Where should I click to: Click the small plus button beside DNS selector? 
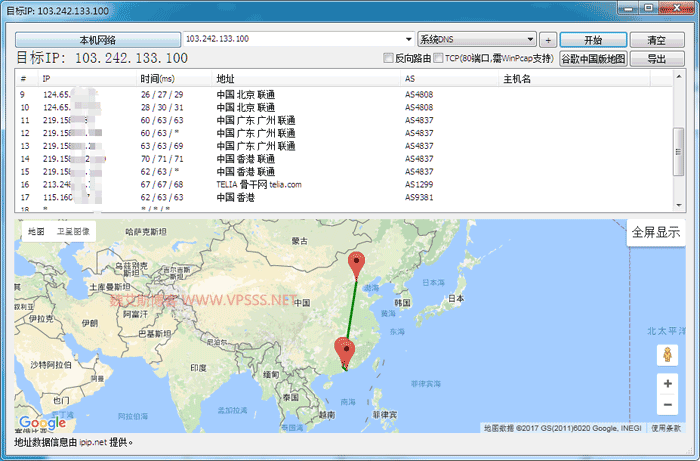tap(548, 40)
